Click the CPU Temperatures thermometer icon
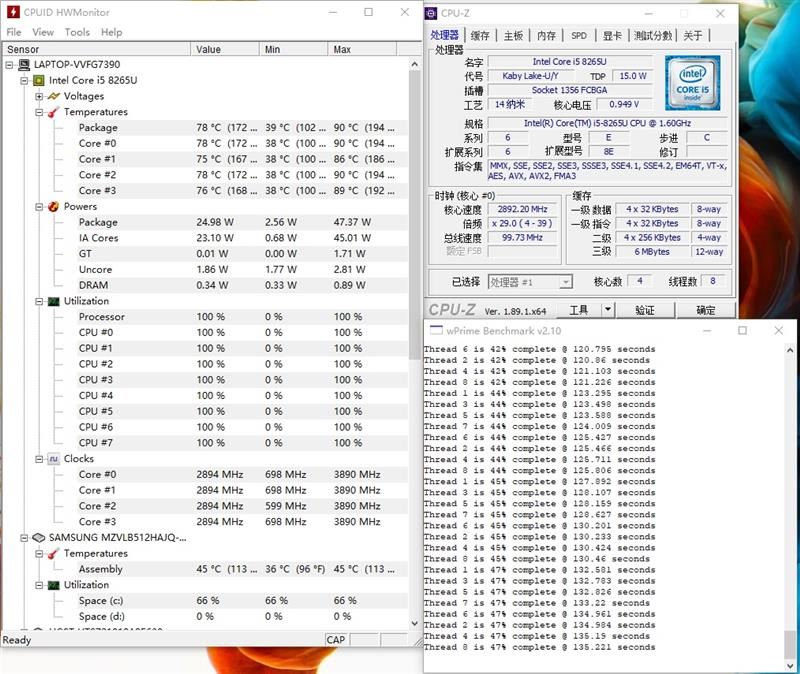800x674 pixels. (x=54, y=112)
